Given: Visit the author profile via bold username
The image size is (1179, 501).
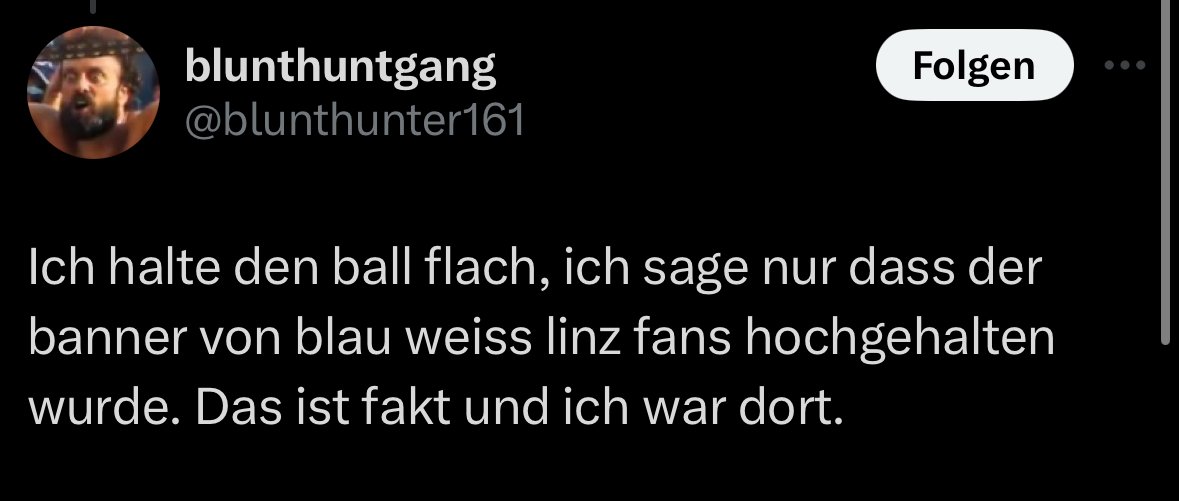Looking at the screenshot, I should [340, 67].
